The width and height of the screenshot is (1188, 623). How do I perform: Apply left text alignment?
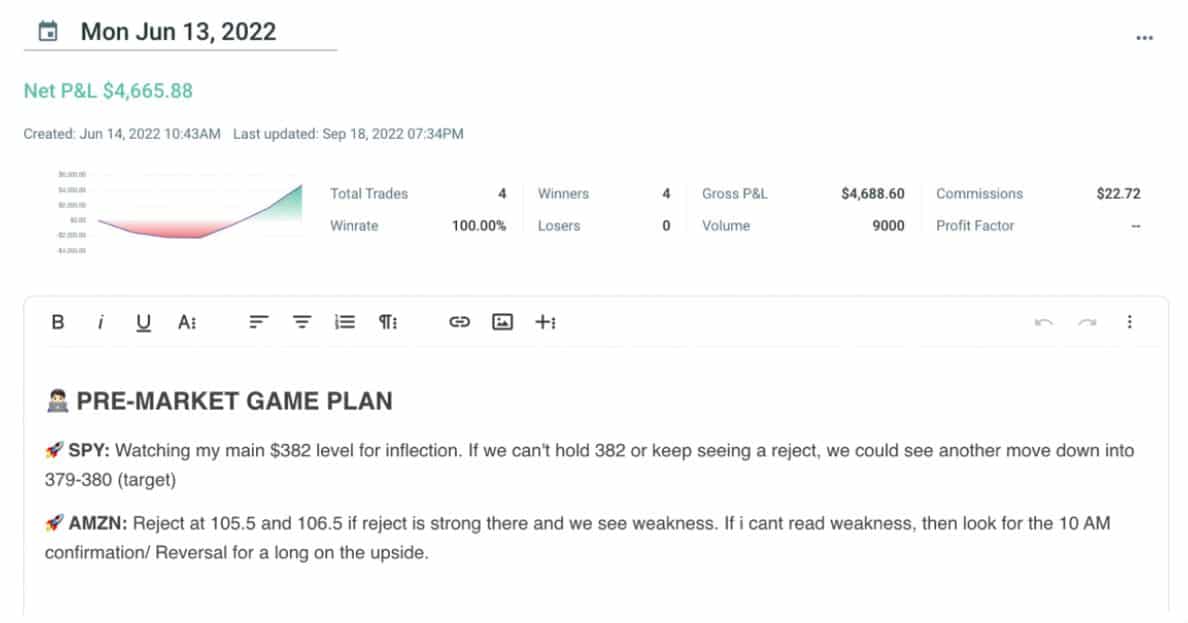tap(257, 322)
